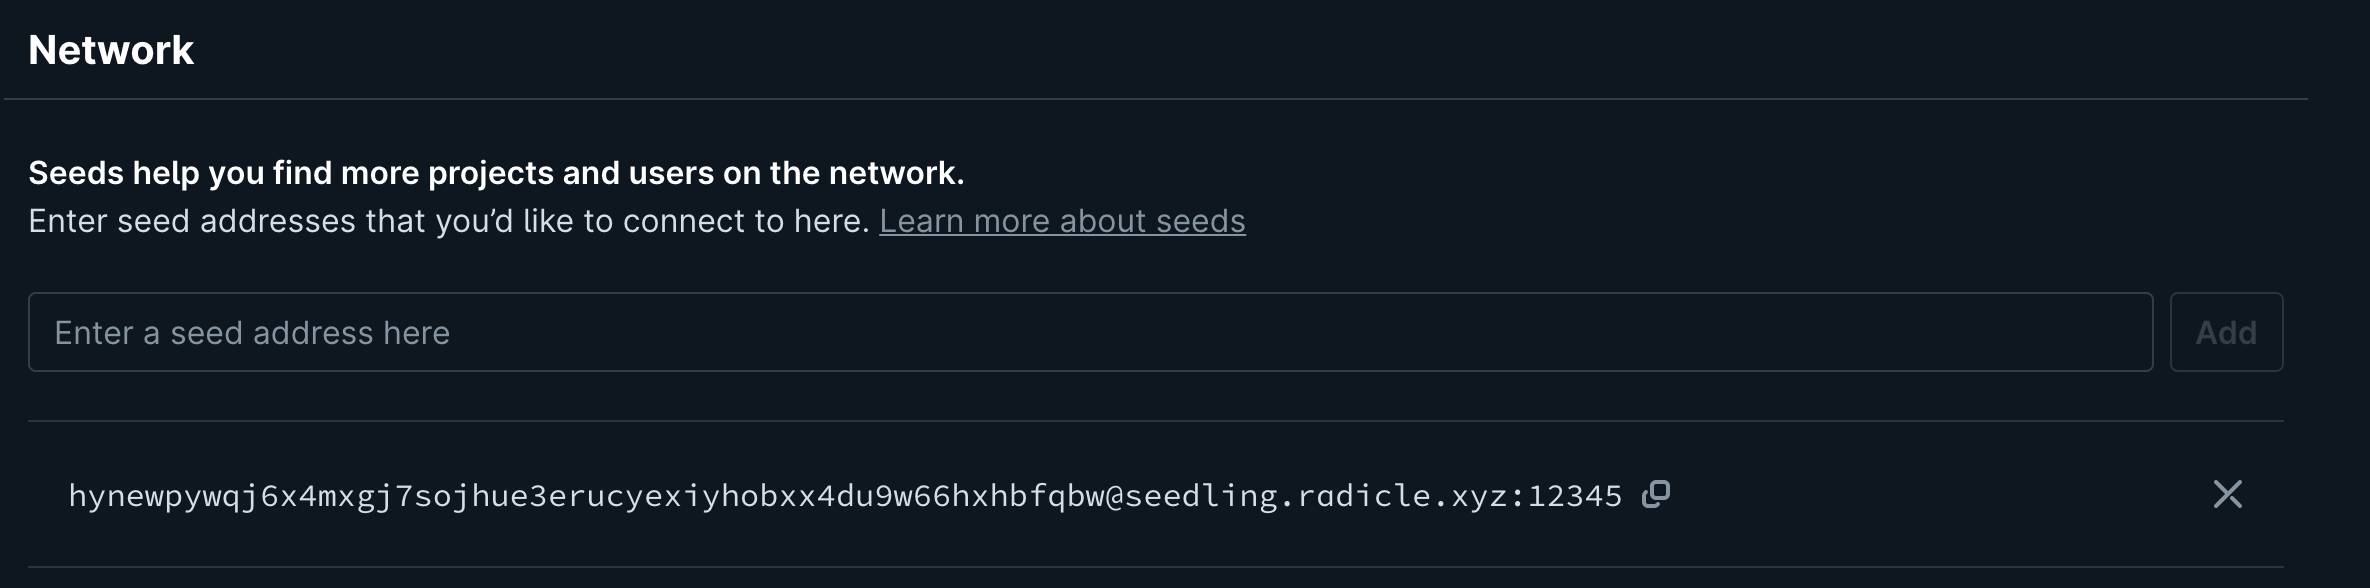The height and width of the screenshot is (588, 2370).
Task: Copy the seedling.radicle.xyz seed address
Action: click(x=1656, y=494)
